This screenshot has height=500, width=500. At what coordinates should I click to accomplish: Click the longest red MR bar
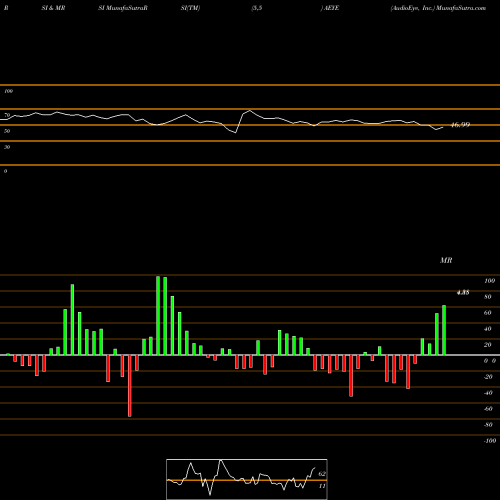(x=130, y=386)
